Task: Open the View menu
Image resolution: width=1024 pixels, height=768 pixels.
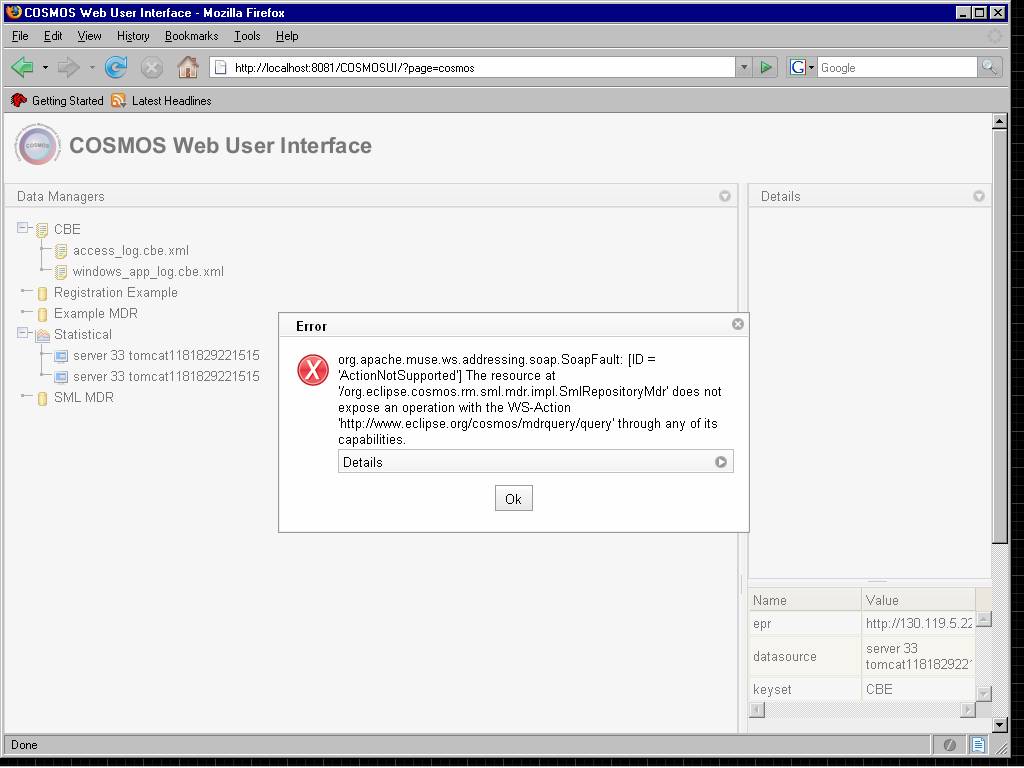Action: 89,36
